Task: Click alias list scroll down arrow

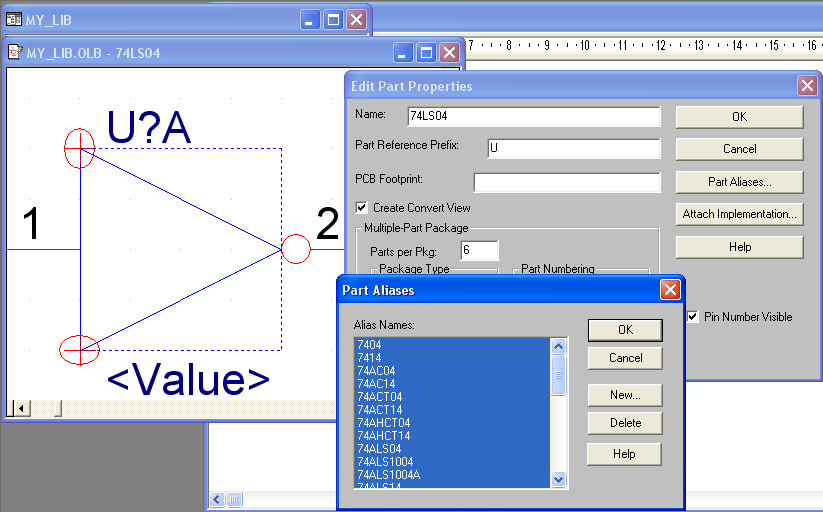Action: pyautogui.click(x=558, y=479)
